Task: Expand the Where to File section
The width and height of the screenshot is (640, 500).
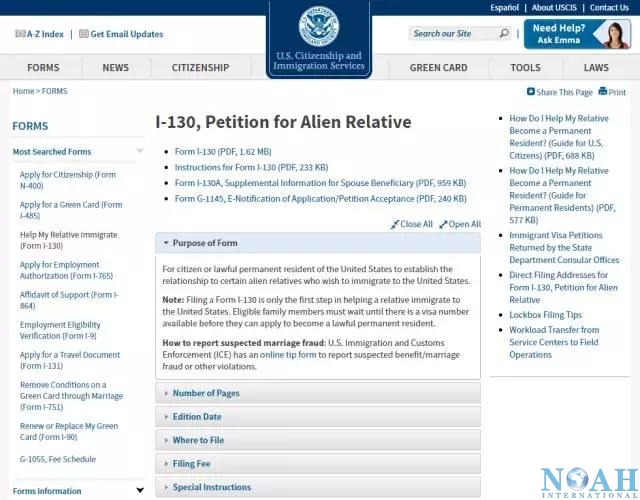Action: pyautogui.click(x=318, y=440)
